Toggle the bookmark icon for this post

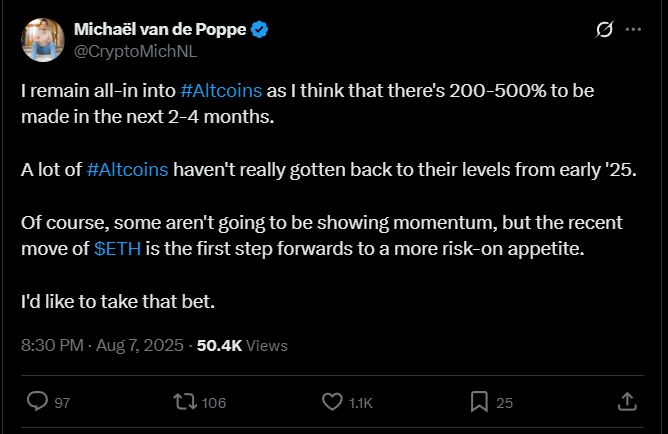pos(479,402)
